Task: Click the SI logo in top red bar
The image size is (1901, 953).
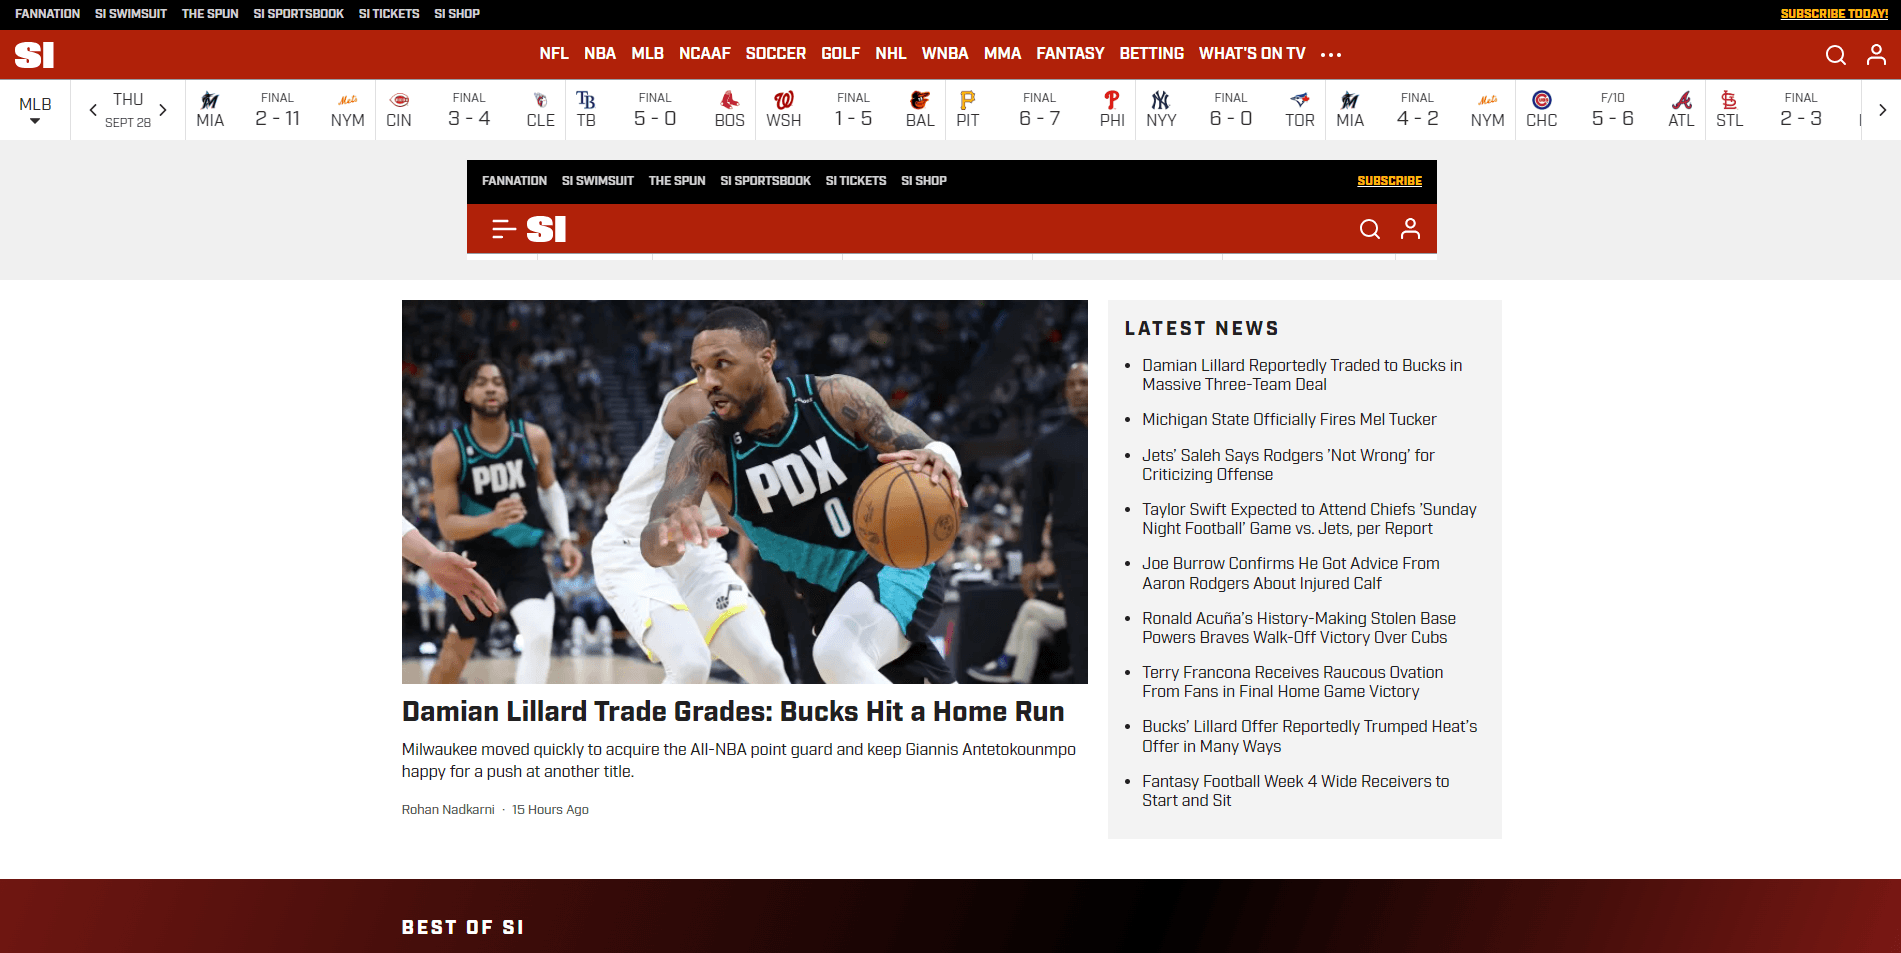Action: [34, 55]
